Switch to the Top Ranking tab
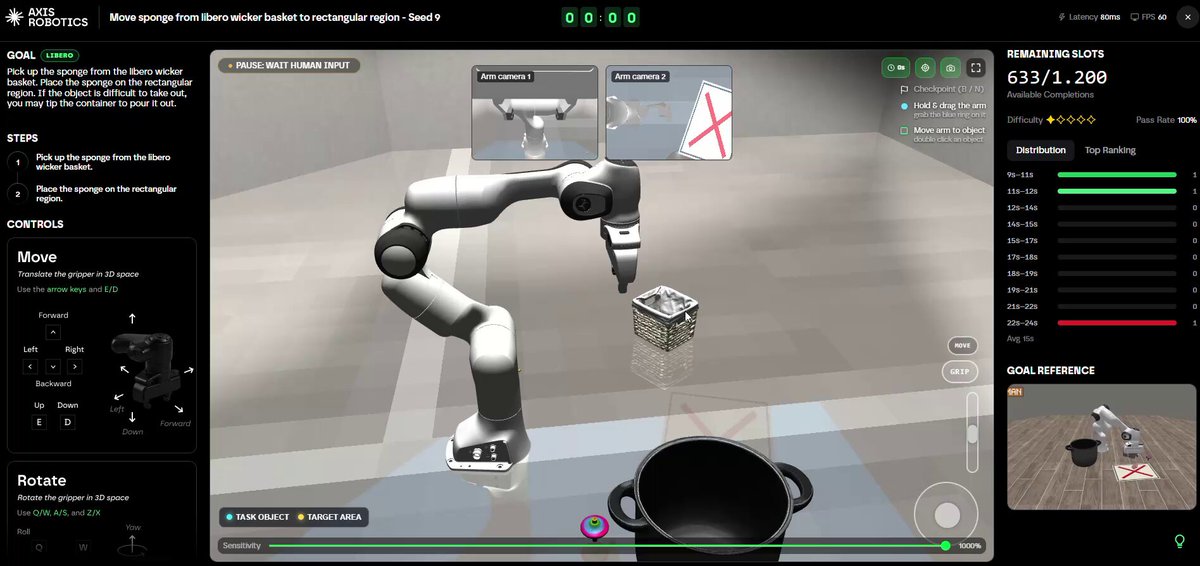The width and height of the screenshot is (1200, 566). 1110,150
